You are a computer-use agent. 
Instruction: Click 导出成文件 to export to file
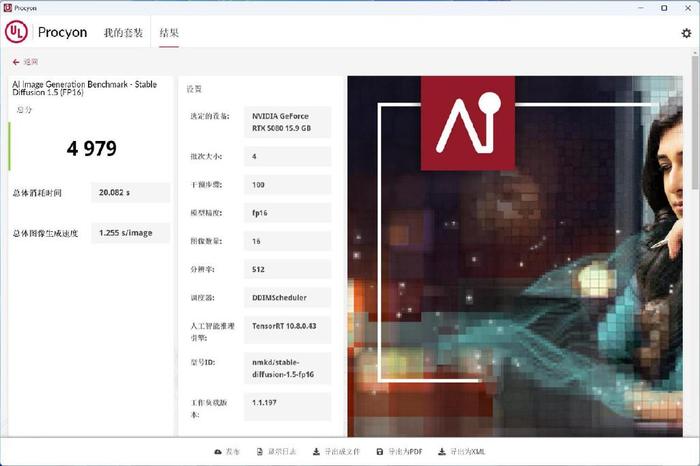pyautogui.click(x=336, y=452)
